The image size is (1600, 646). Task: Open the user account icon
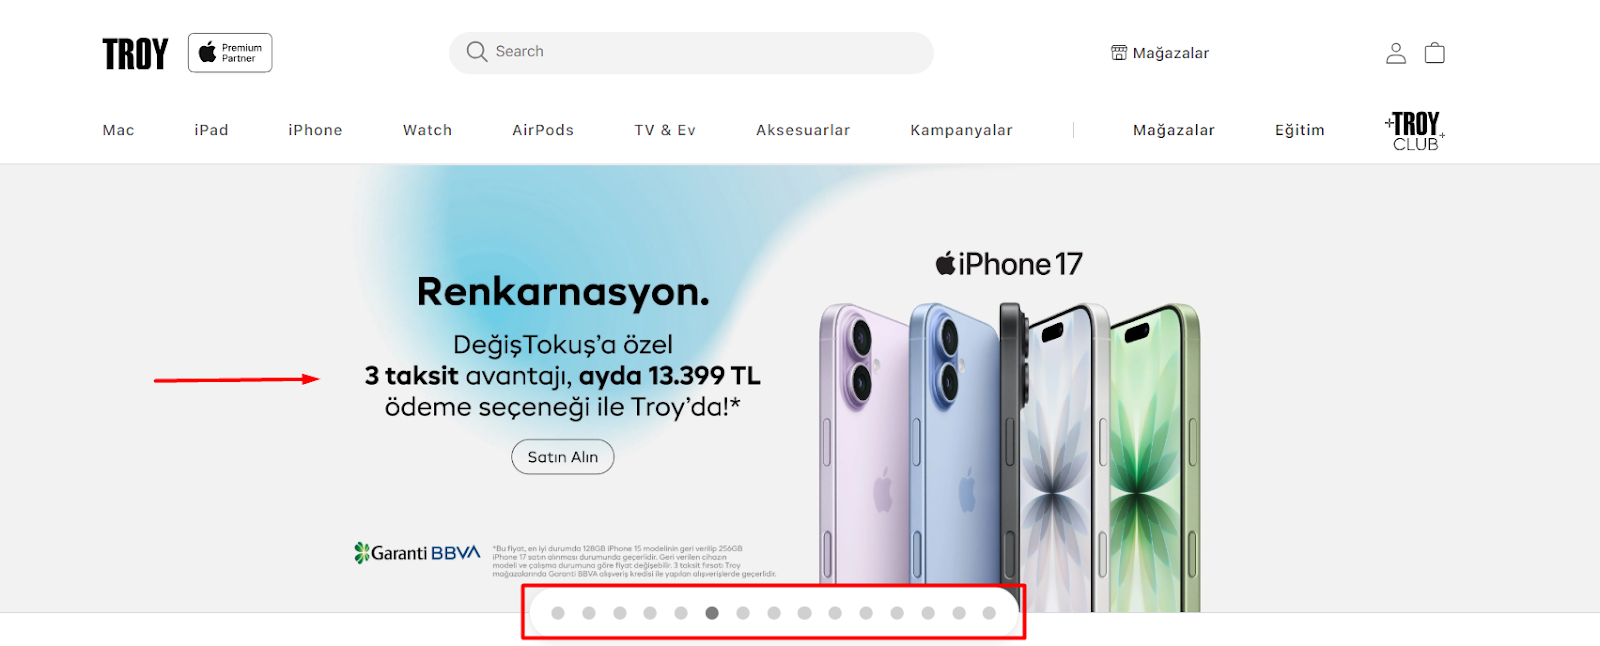point(1396,53)
